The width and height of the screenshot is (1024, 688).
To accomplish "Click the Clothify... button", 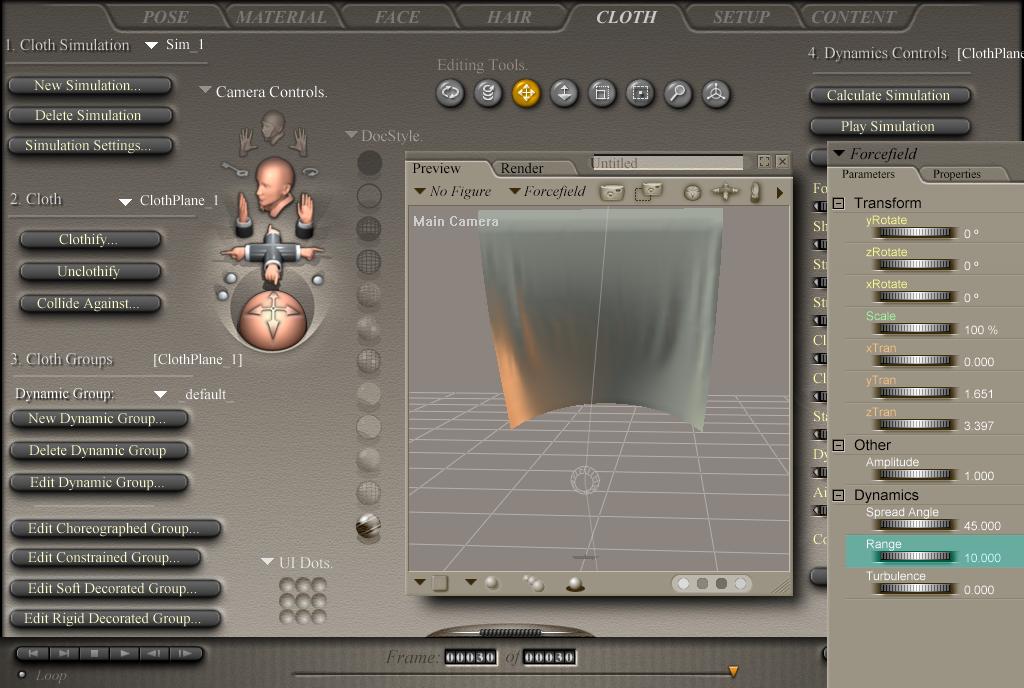I will [x=88, y=240].
